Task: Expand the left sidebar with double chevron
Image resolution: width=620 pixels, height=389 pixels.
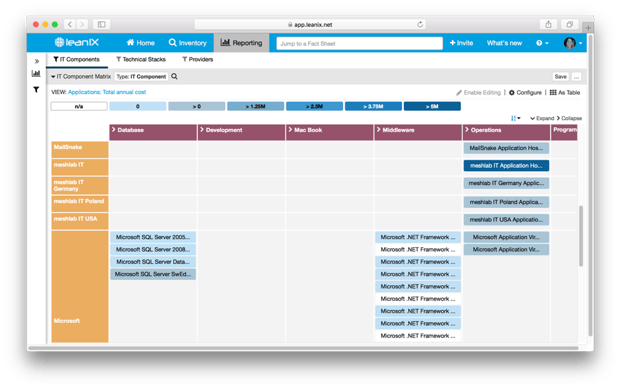Action: [x=36, y=61]
